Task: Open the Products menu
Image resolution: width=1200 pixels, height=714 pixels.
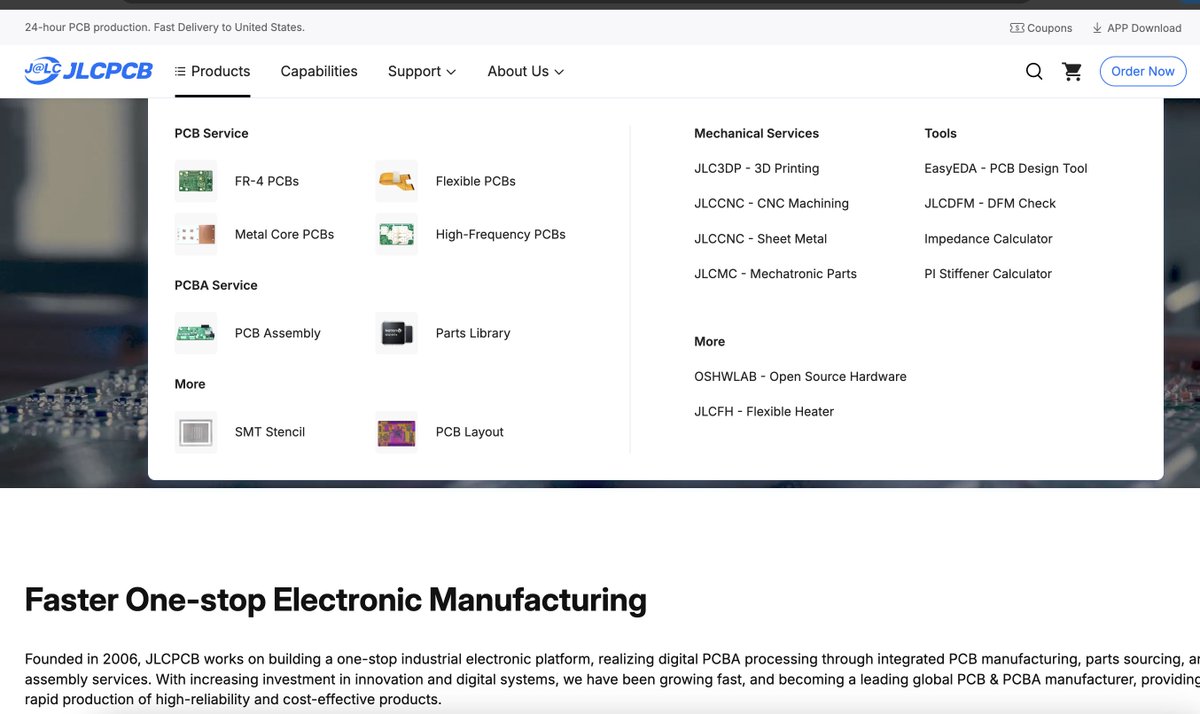Action: pos(212,71)
